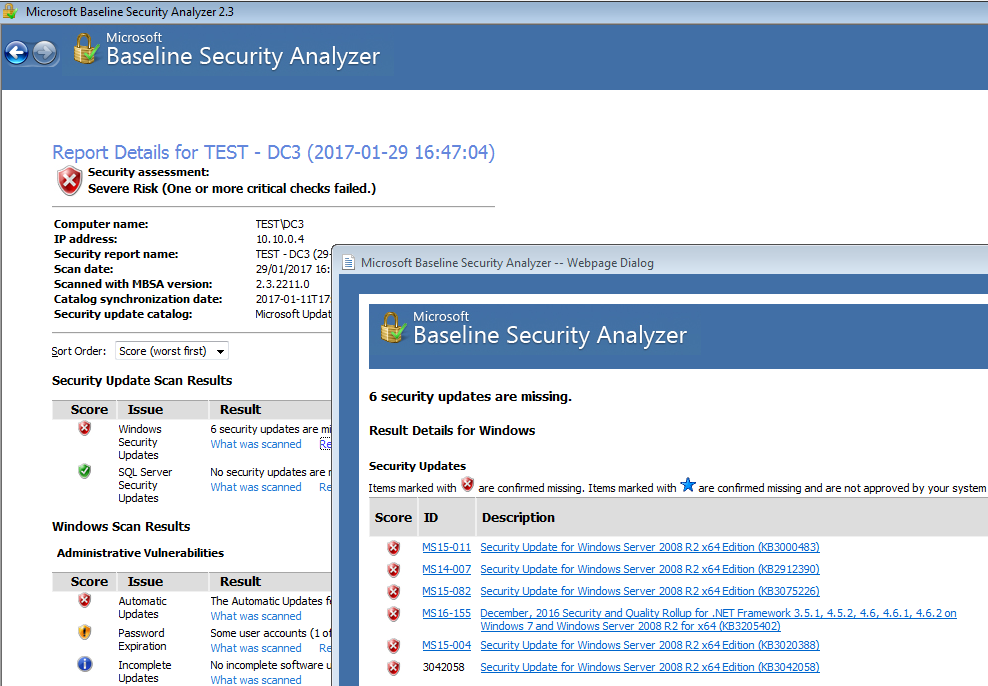This screenshot has height=686, width=988.
Task: Click the '6 security updates are missing.' heading
Action: [471, 397]
